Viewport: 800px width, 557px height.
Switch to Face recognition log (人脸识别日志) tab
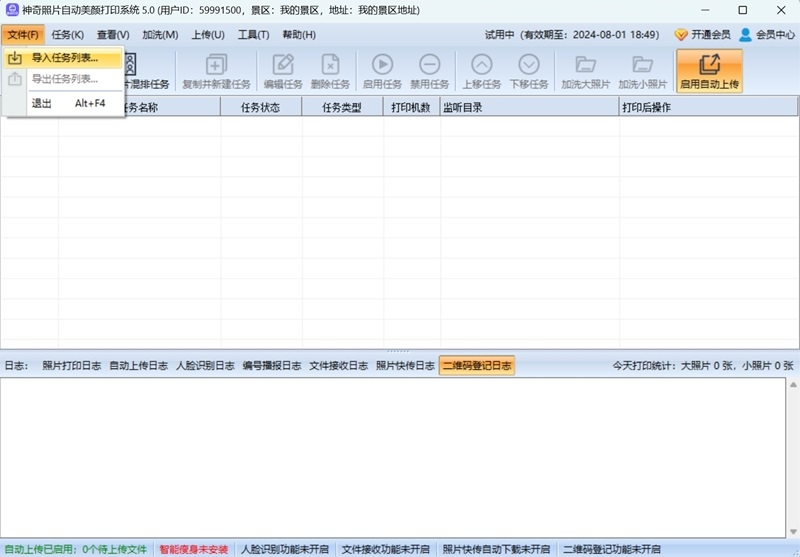[x=205, y=365]
